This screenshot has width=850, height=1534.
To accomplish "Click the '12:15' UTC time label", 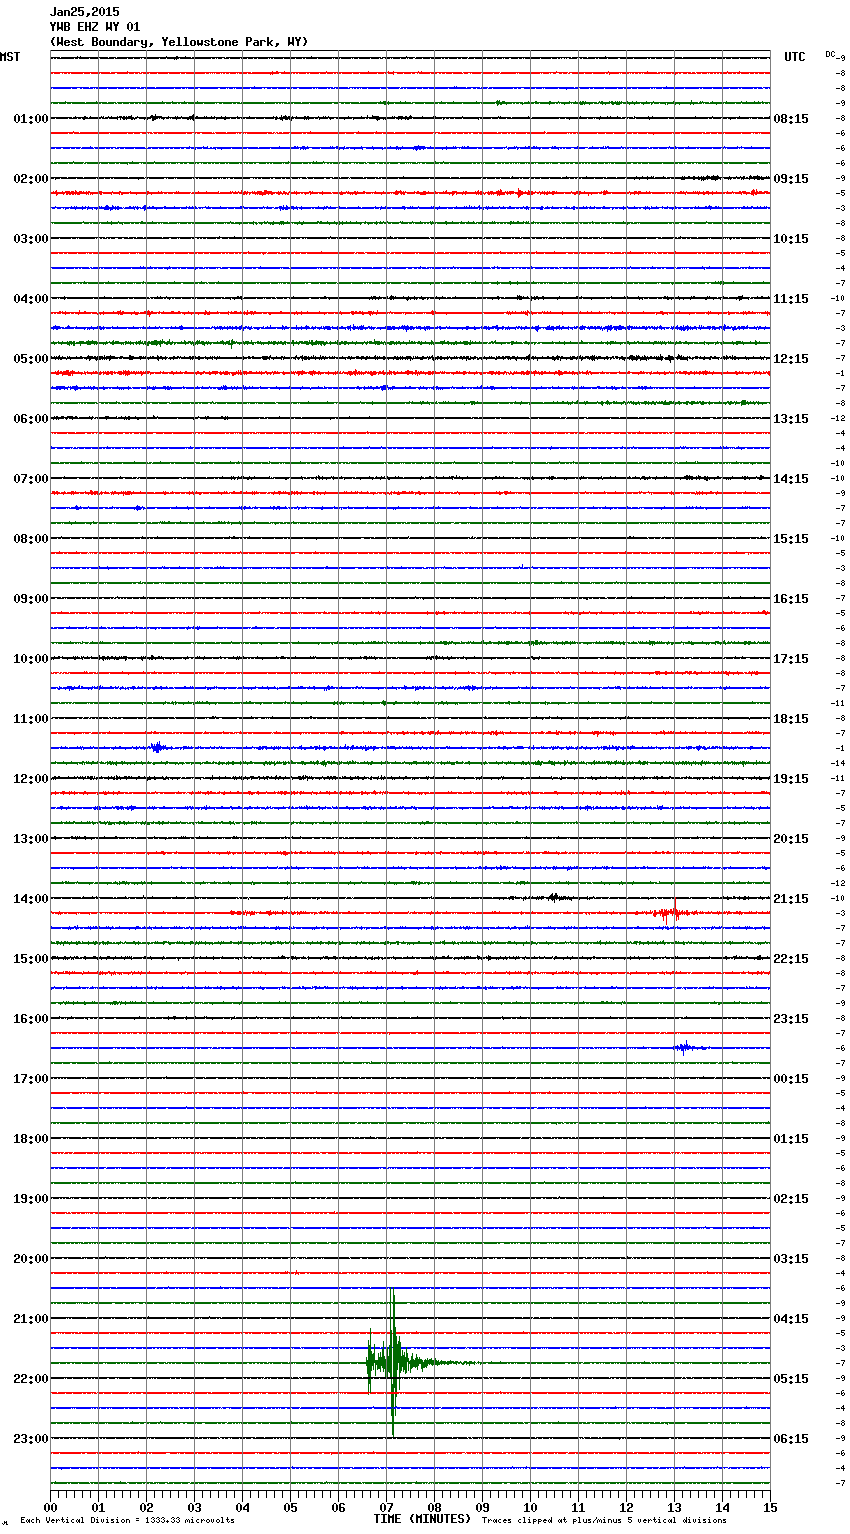I will (x=791, y=359).
